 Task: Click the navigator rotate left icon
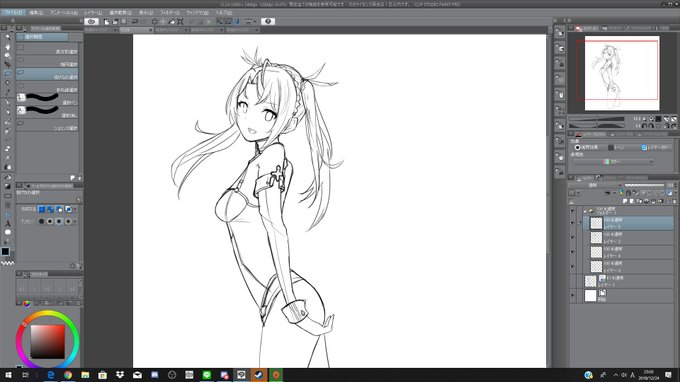[x=644, y=126]
